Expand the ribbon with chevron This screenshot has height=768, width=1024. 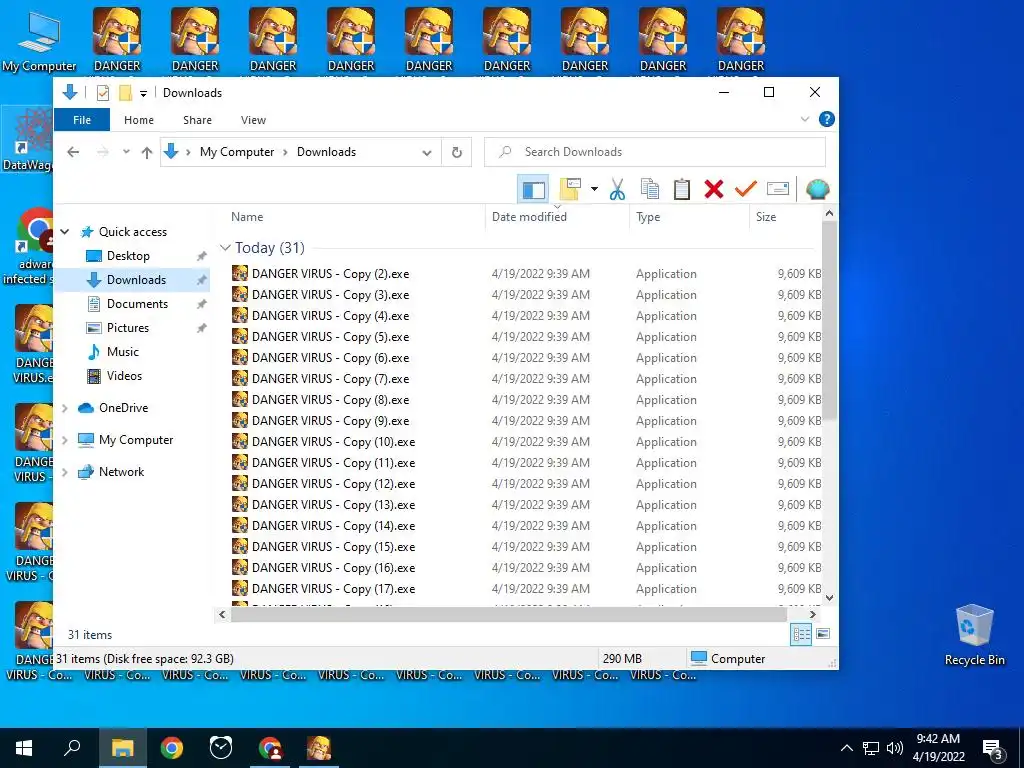point(805,120)
